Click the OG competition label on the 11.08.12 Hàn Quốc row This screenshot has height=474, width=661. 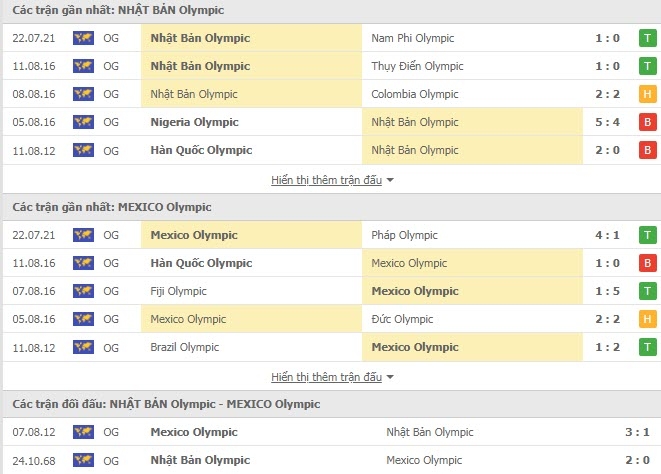111,151
